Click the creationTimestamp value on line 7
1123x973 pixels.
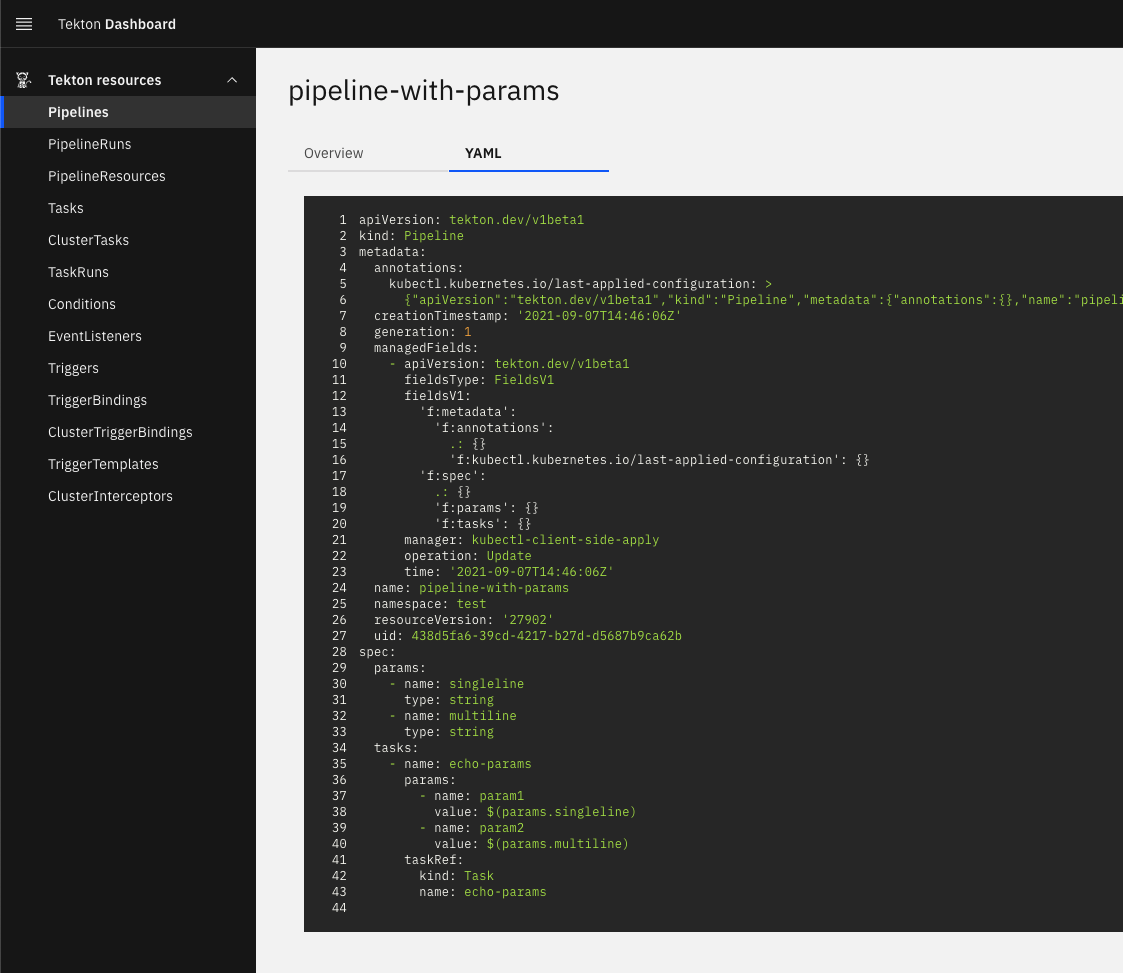point(599,316)
